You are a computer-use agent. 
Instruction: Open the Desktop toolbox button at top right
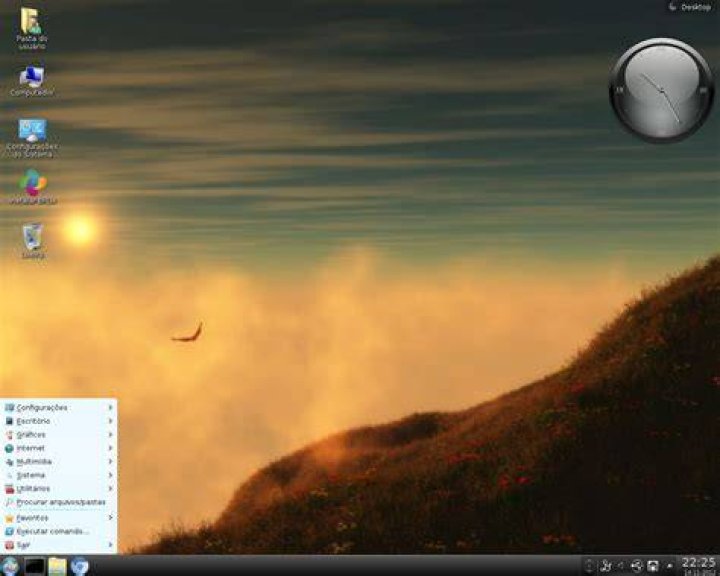(x=691, y=7)
